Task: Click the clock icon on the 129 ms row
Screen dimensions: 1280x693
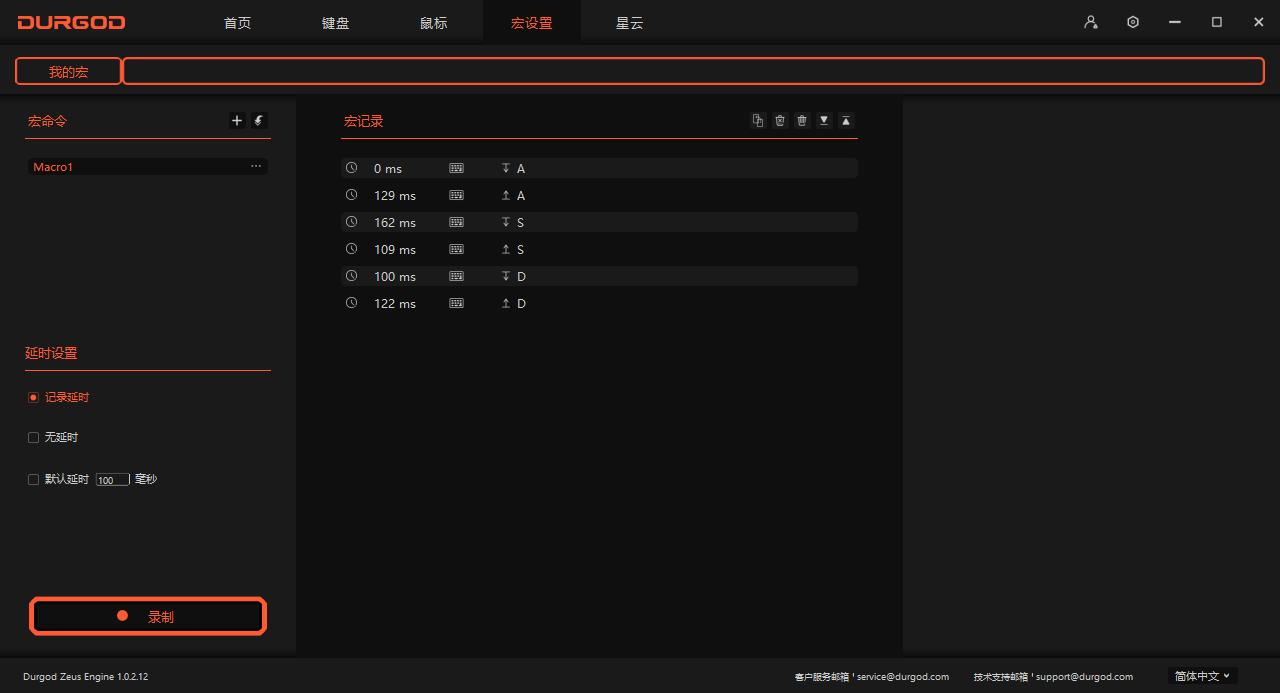Action: point(351,195)
